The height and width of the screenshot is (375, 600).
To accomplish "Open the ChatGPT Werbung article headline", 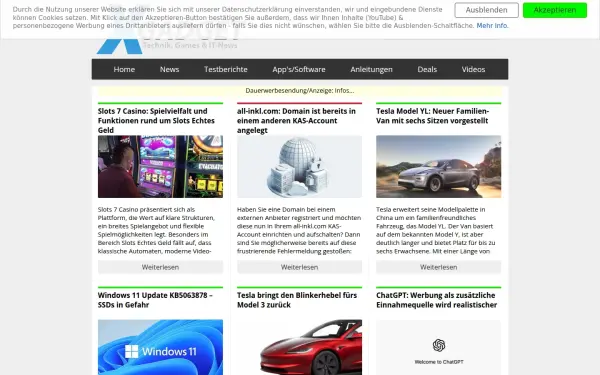I will pos(436,300).
